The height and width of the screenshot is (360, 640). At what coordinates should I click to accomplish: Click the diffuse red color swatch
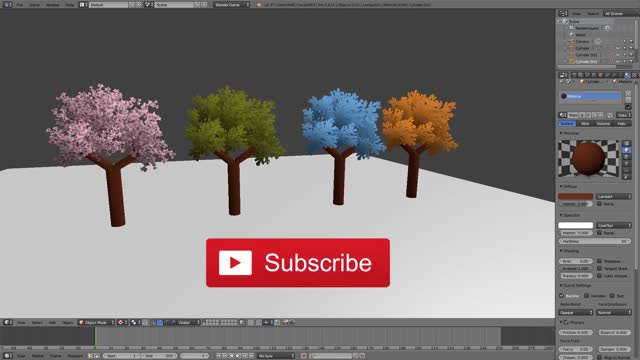pyautogui.click(x=576, y=196)
